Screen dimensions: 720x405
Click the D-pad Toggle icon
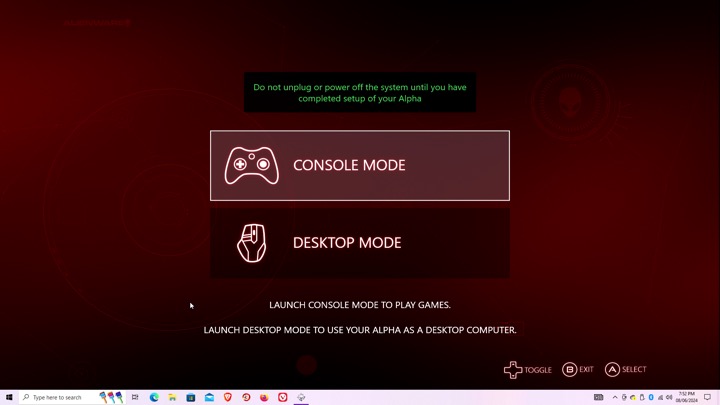513,370
